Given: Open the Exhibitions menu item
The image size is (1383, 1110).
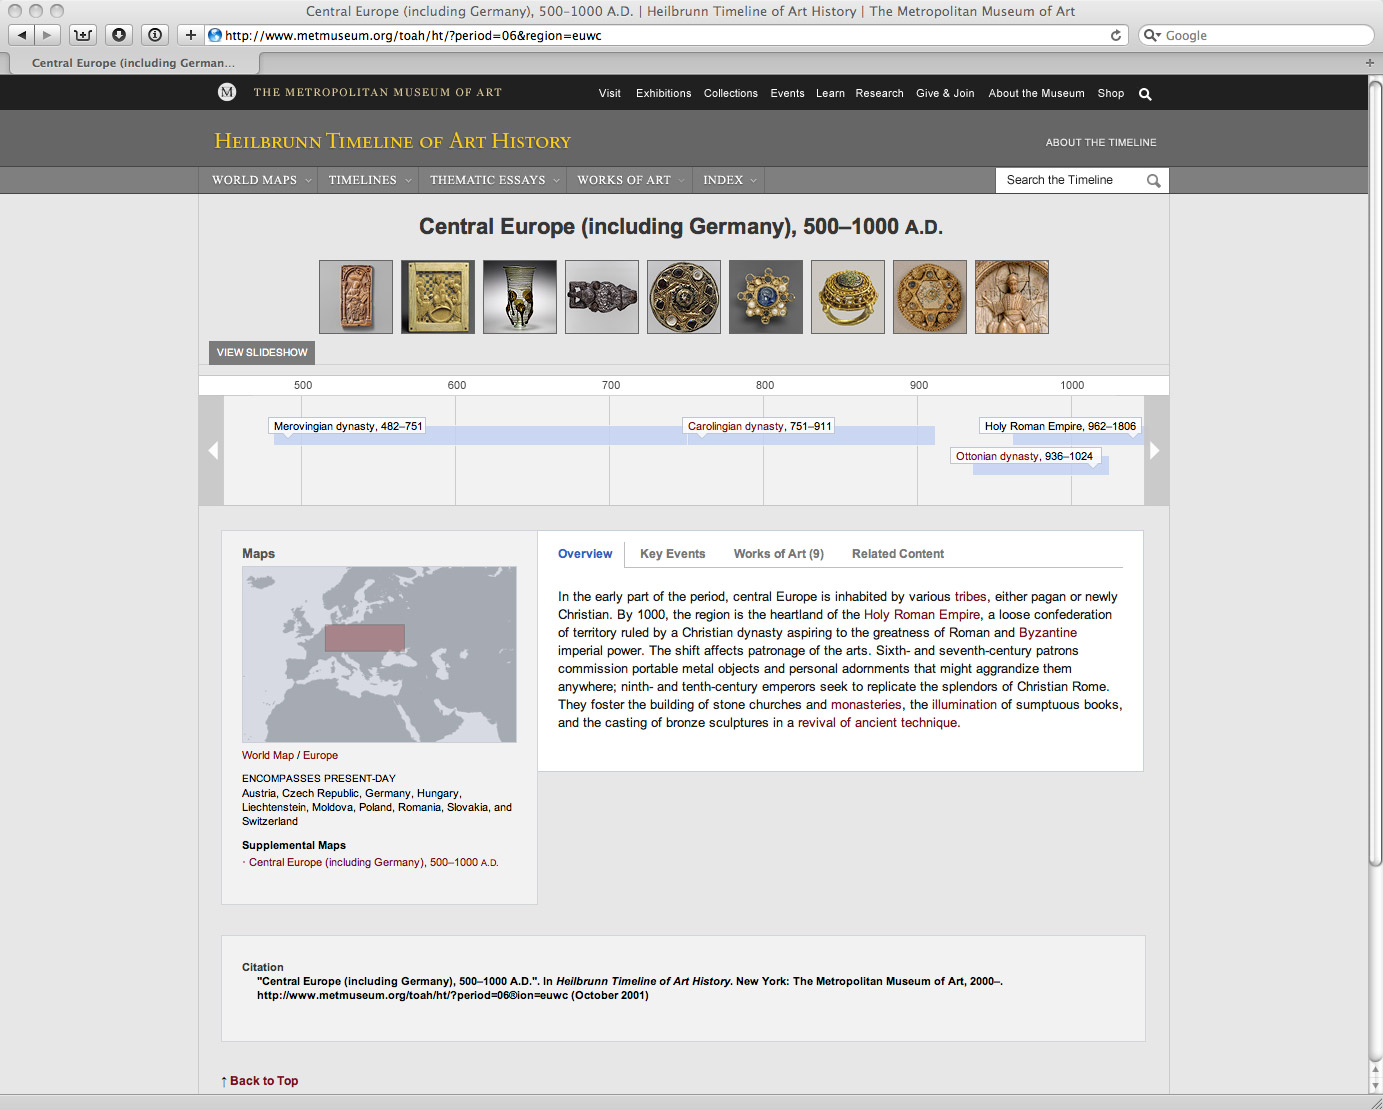Looking at the screenshot, I should (663, 93).
